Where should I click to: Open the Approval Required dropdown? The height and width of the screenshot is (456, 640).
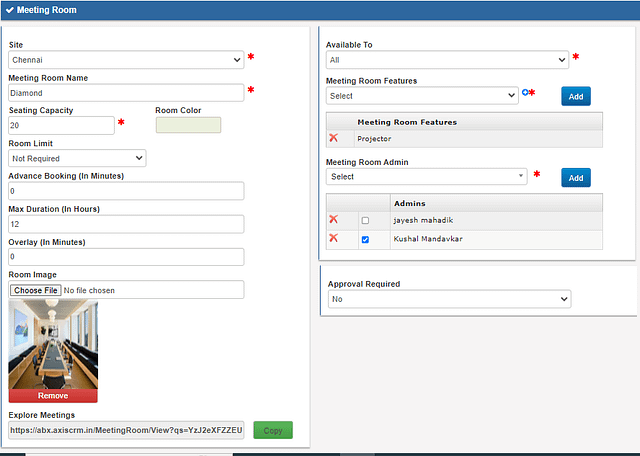(449, 299)
